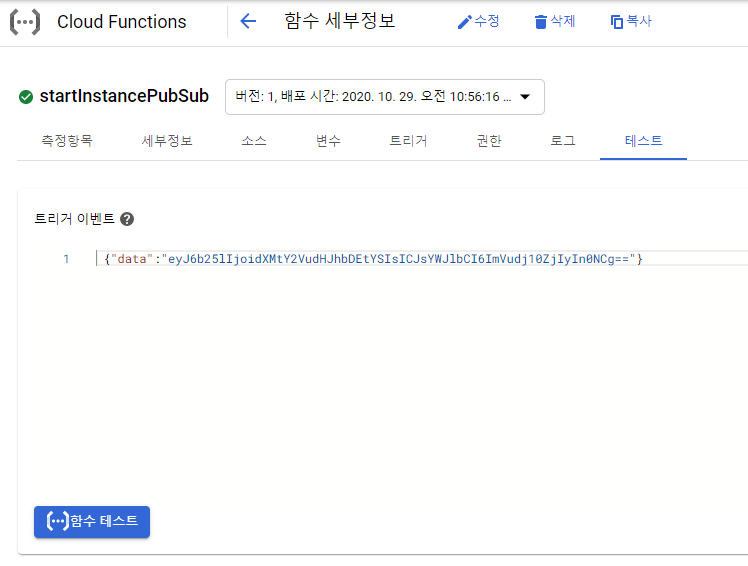Click the green status check icon

pos(26,97)
